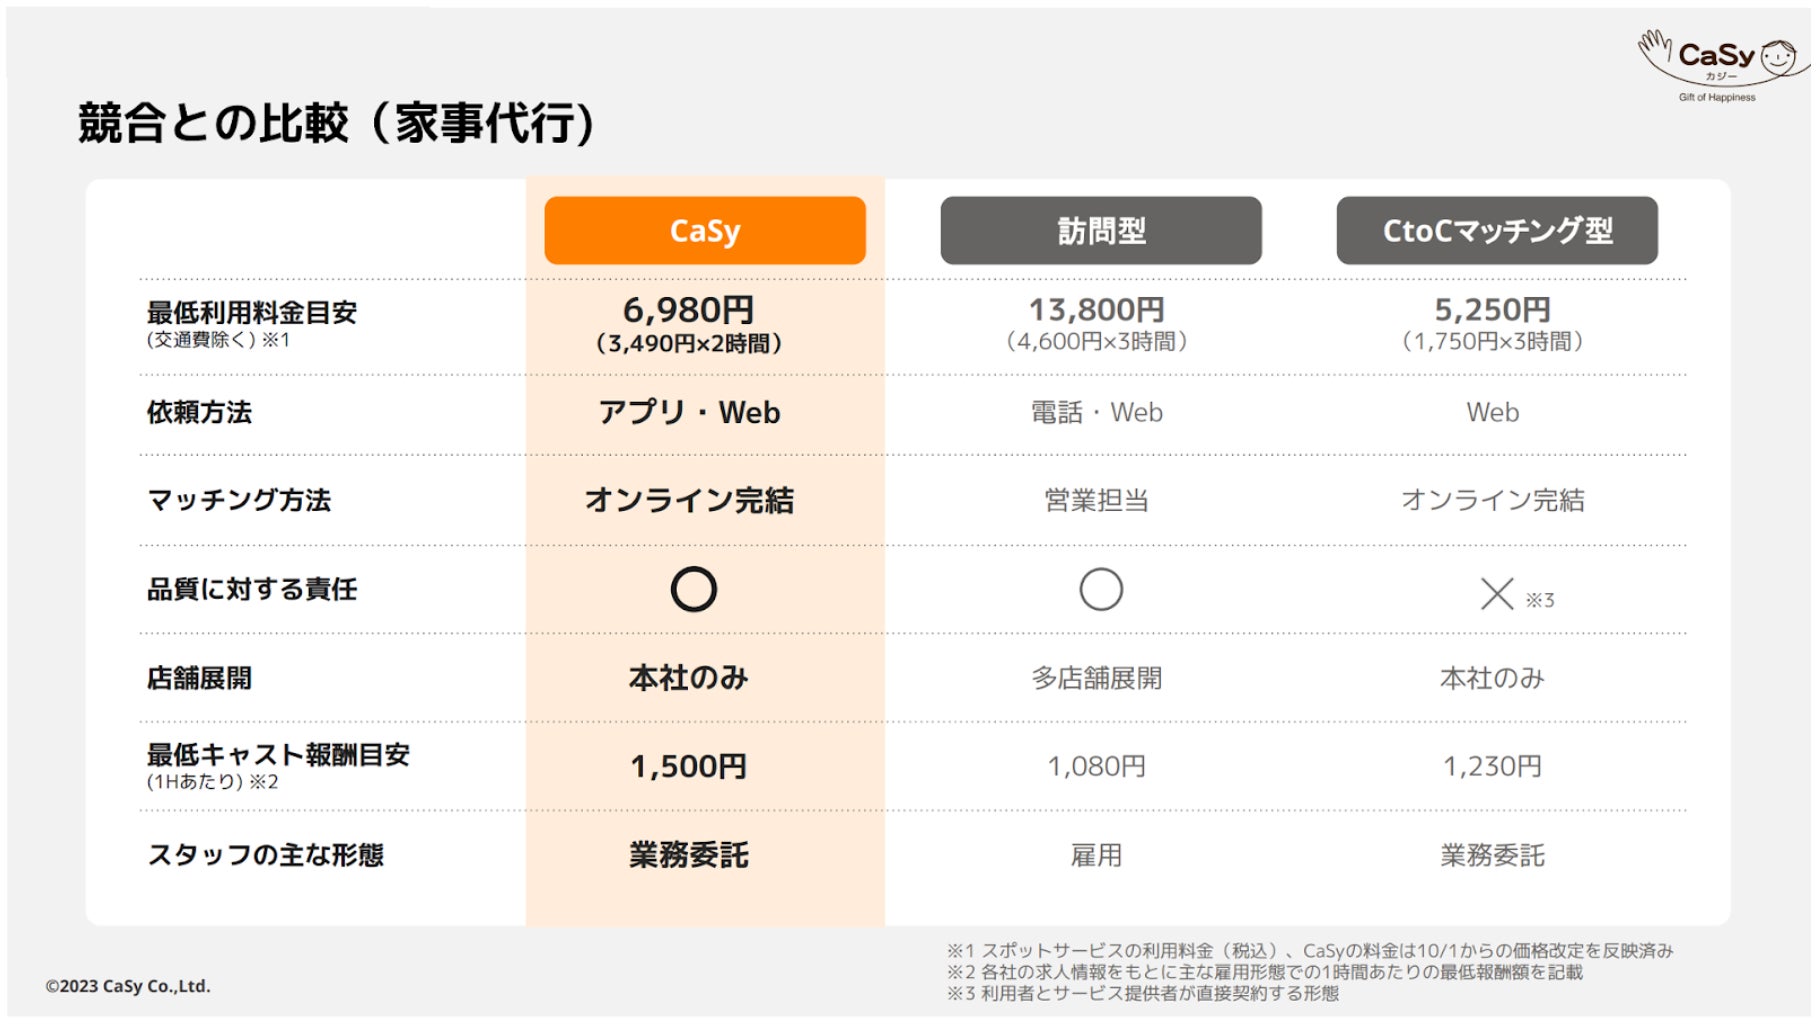Viewport: 1820px width, 1028px height.
Task: Click the アプリ・Web cell
Action: [x=689, y=412]
